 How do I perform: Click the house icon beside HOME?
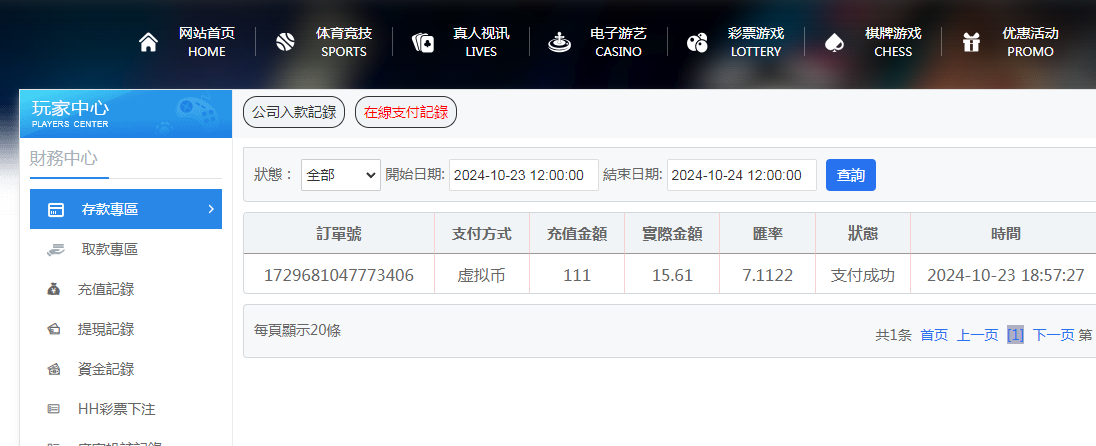148,42
